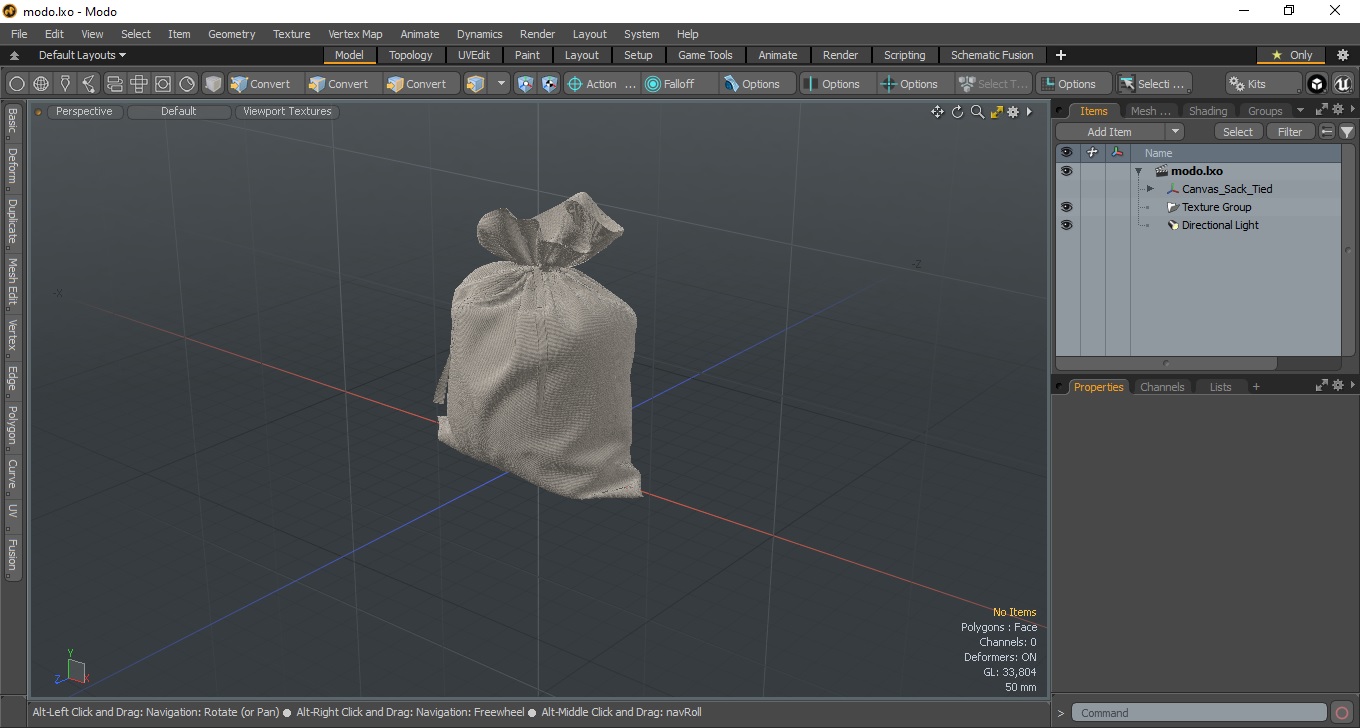Screen dimensions: 1360x728
Task: Click the viewport maximize arrows icon
Action: pos(996,112)
